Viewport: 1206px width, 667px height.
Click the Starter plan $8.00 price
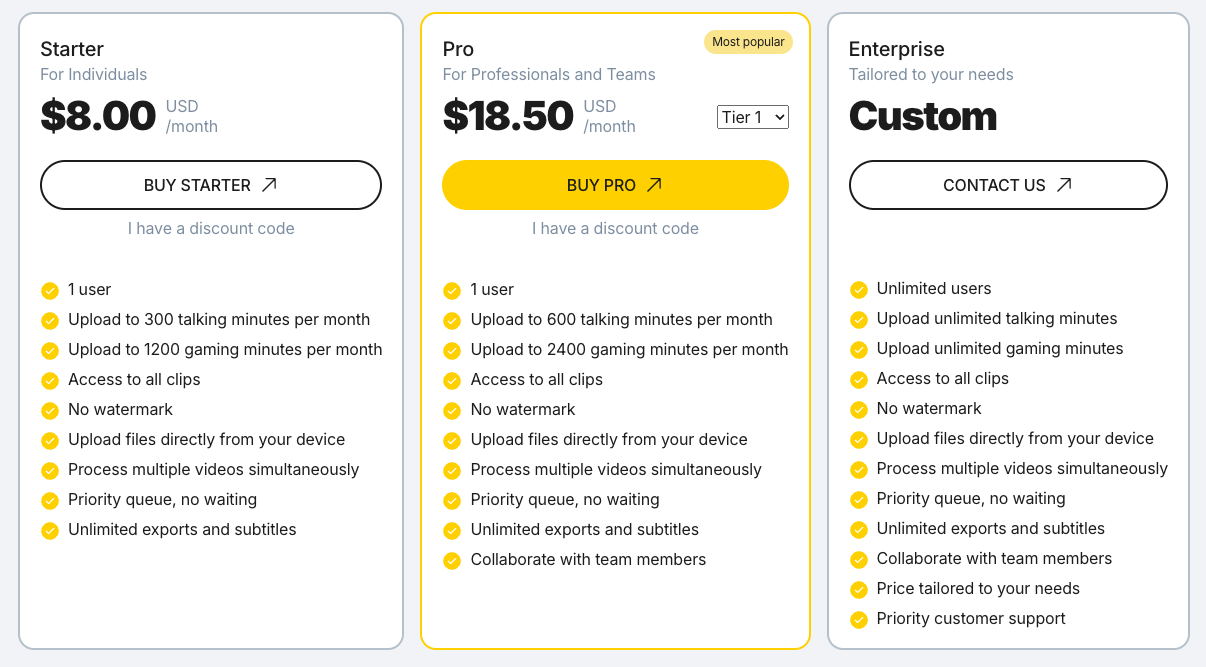[x=98, y=116]
